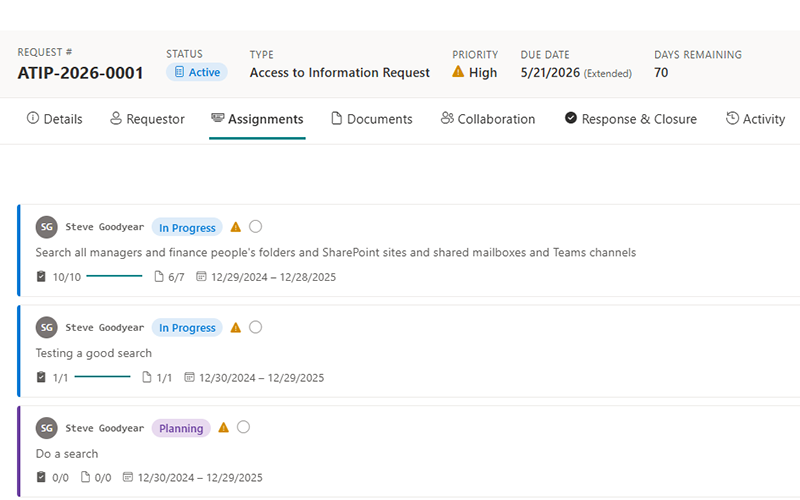Go to the Collaboration tab
This screenshot has width=800, height=500.
click(487, 119)
